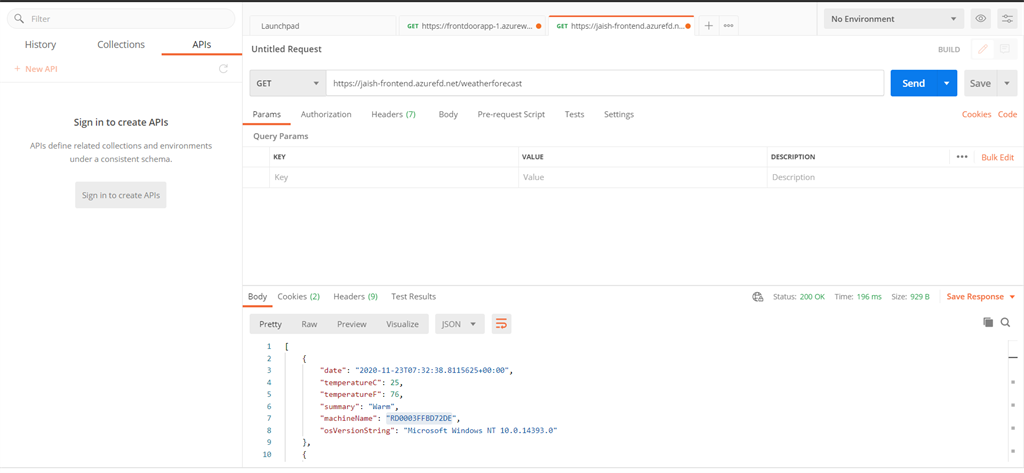
Task: Click the Status: 200 OK text
Action: click(799, 297)
